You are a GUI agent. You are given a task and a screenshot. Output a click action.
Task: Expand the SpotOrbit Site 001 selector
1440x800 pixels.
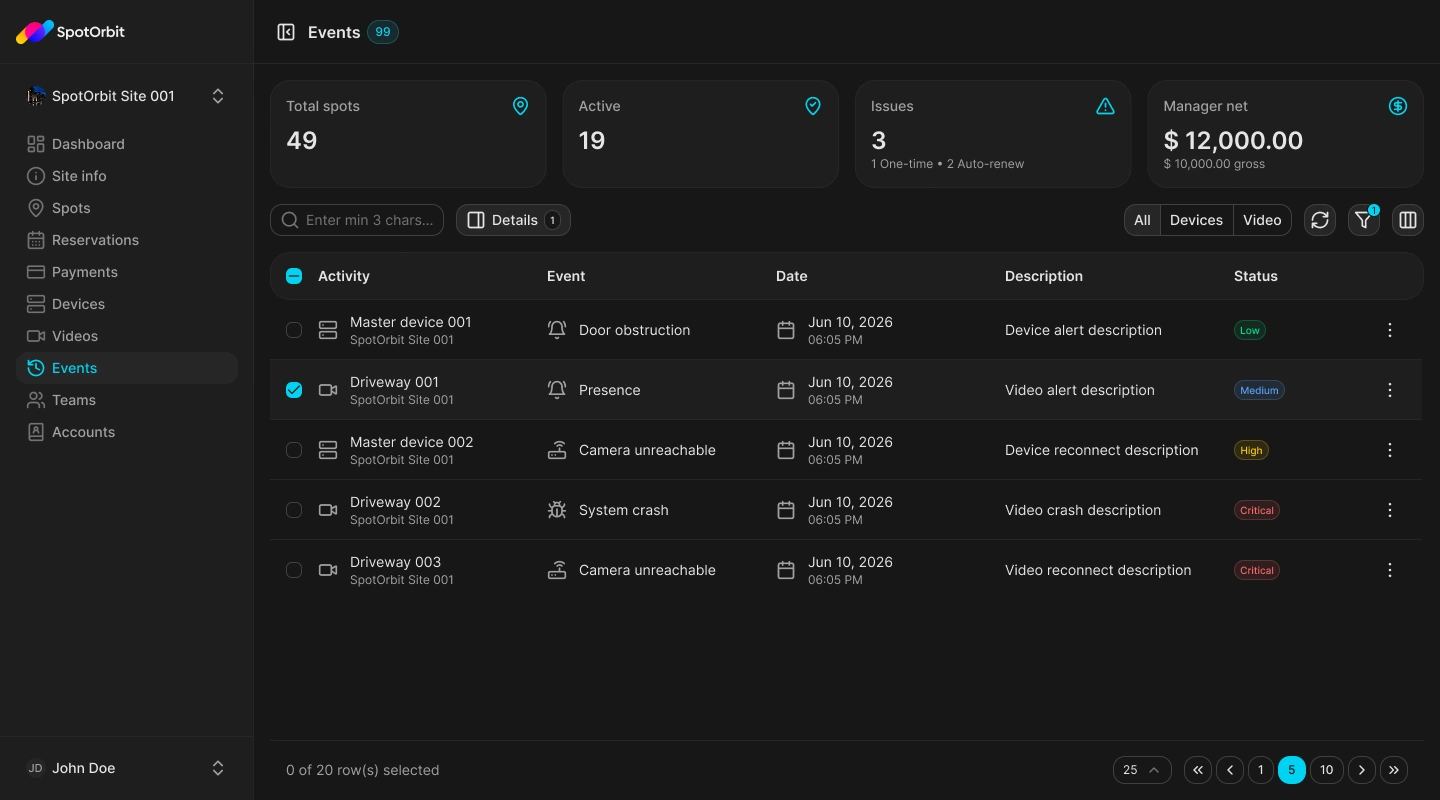pyautogui.click(x=126, y=96)
